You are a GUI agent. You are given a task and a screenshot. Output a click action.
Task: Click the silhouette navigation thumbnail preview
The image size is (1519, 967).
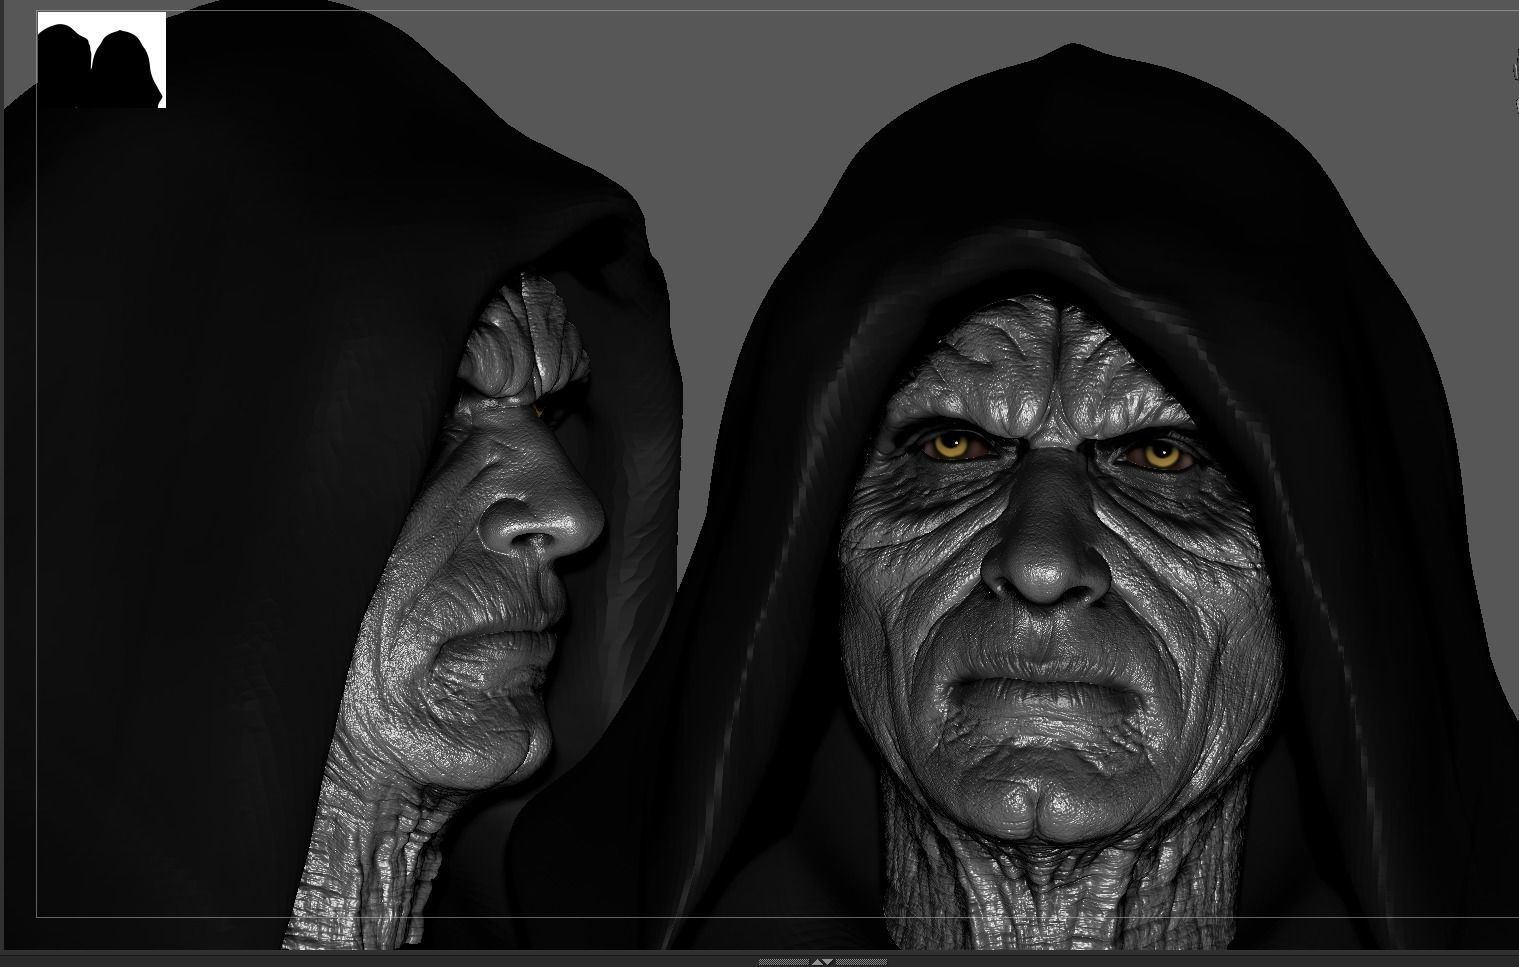point(101,60)
